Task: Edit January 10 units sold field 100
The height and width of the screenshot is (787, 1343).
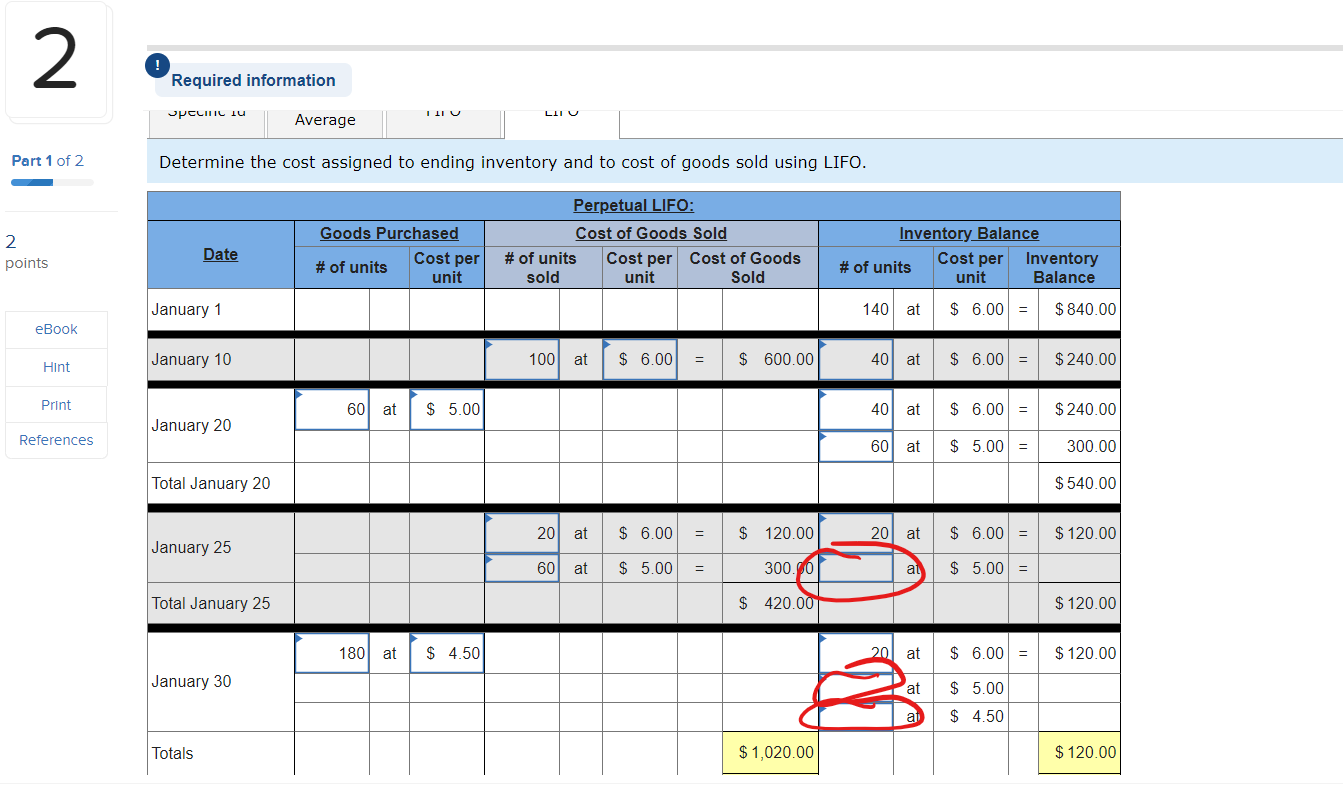Action: (522, 359)
